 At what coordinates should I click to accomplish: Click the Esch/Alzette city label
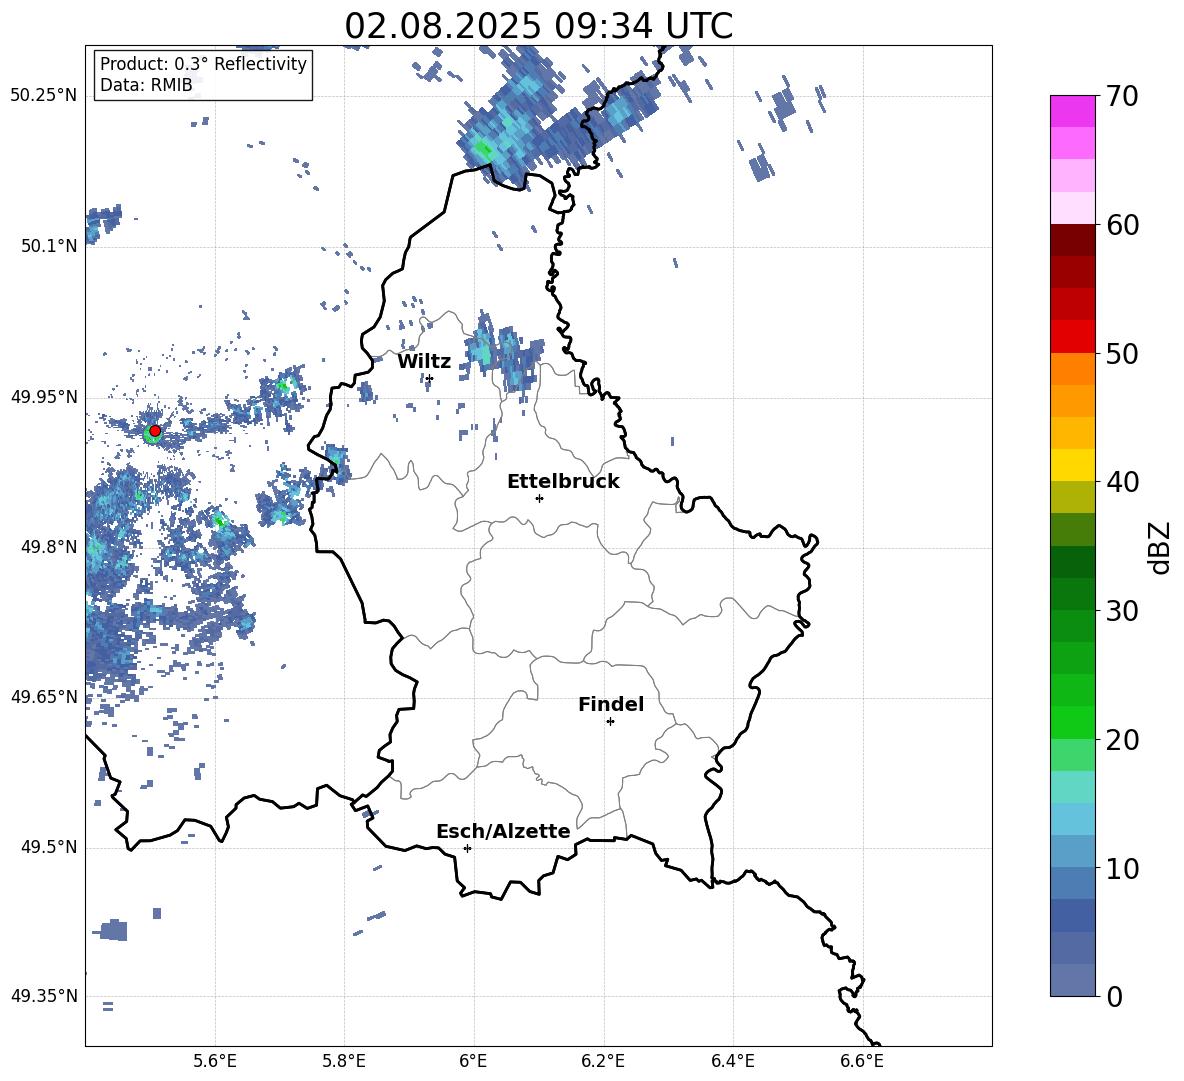pos(503,831)
